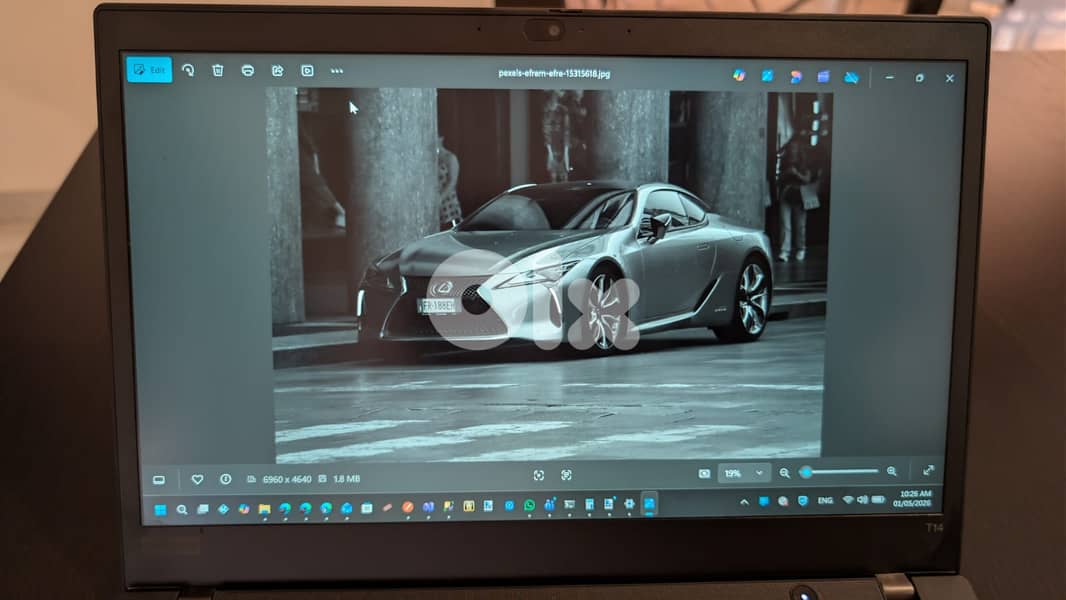Open the Wi-Fi network tray icon
Viewport: 1066px width, 600px height.
coord(848,500)
